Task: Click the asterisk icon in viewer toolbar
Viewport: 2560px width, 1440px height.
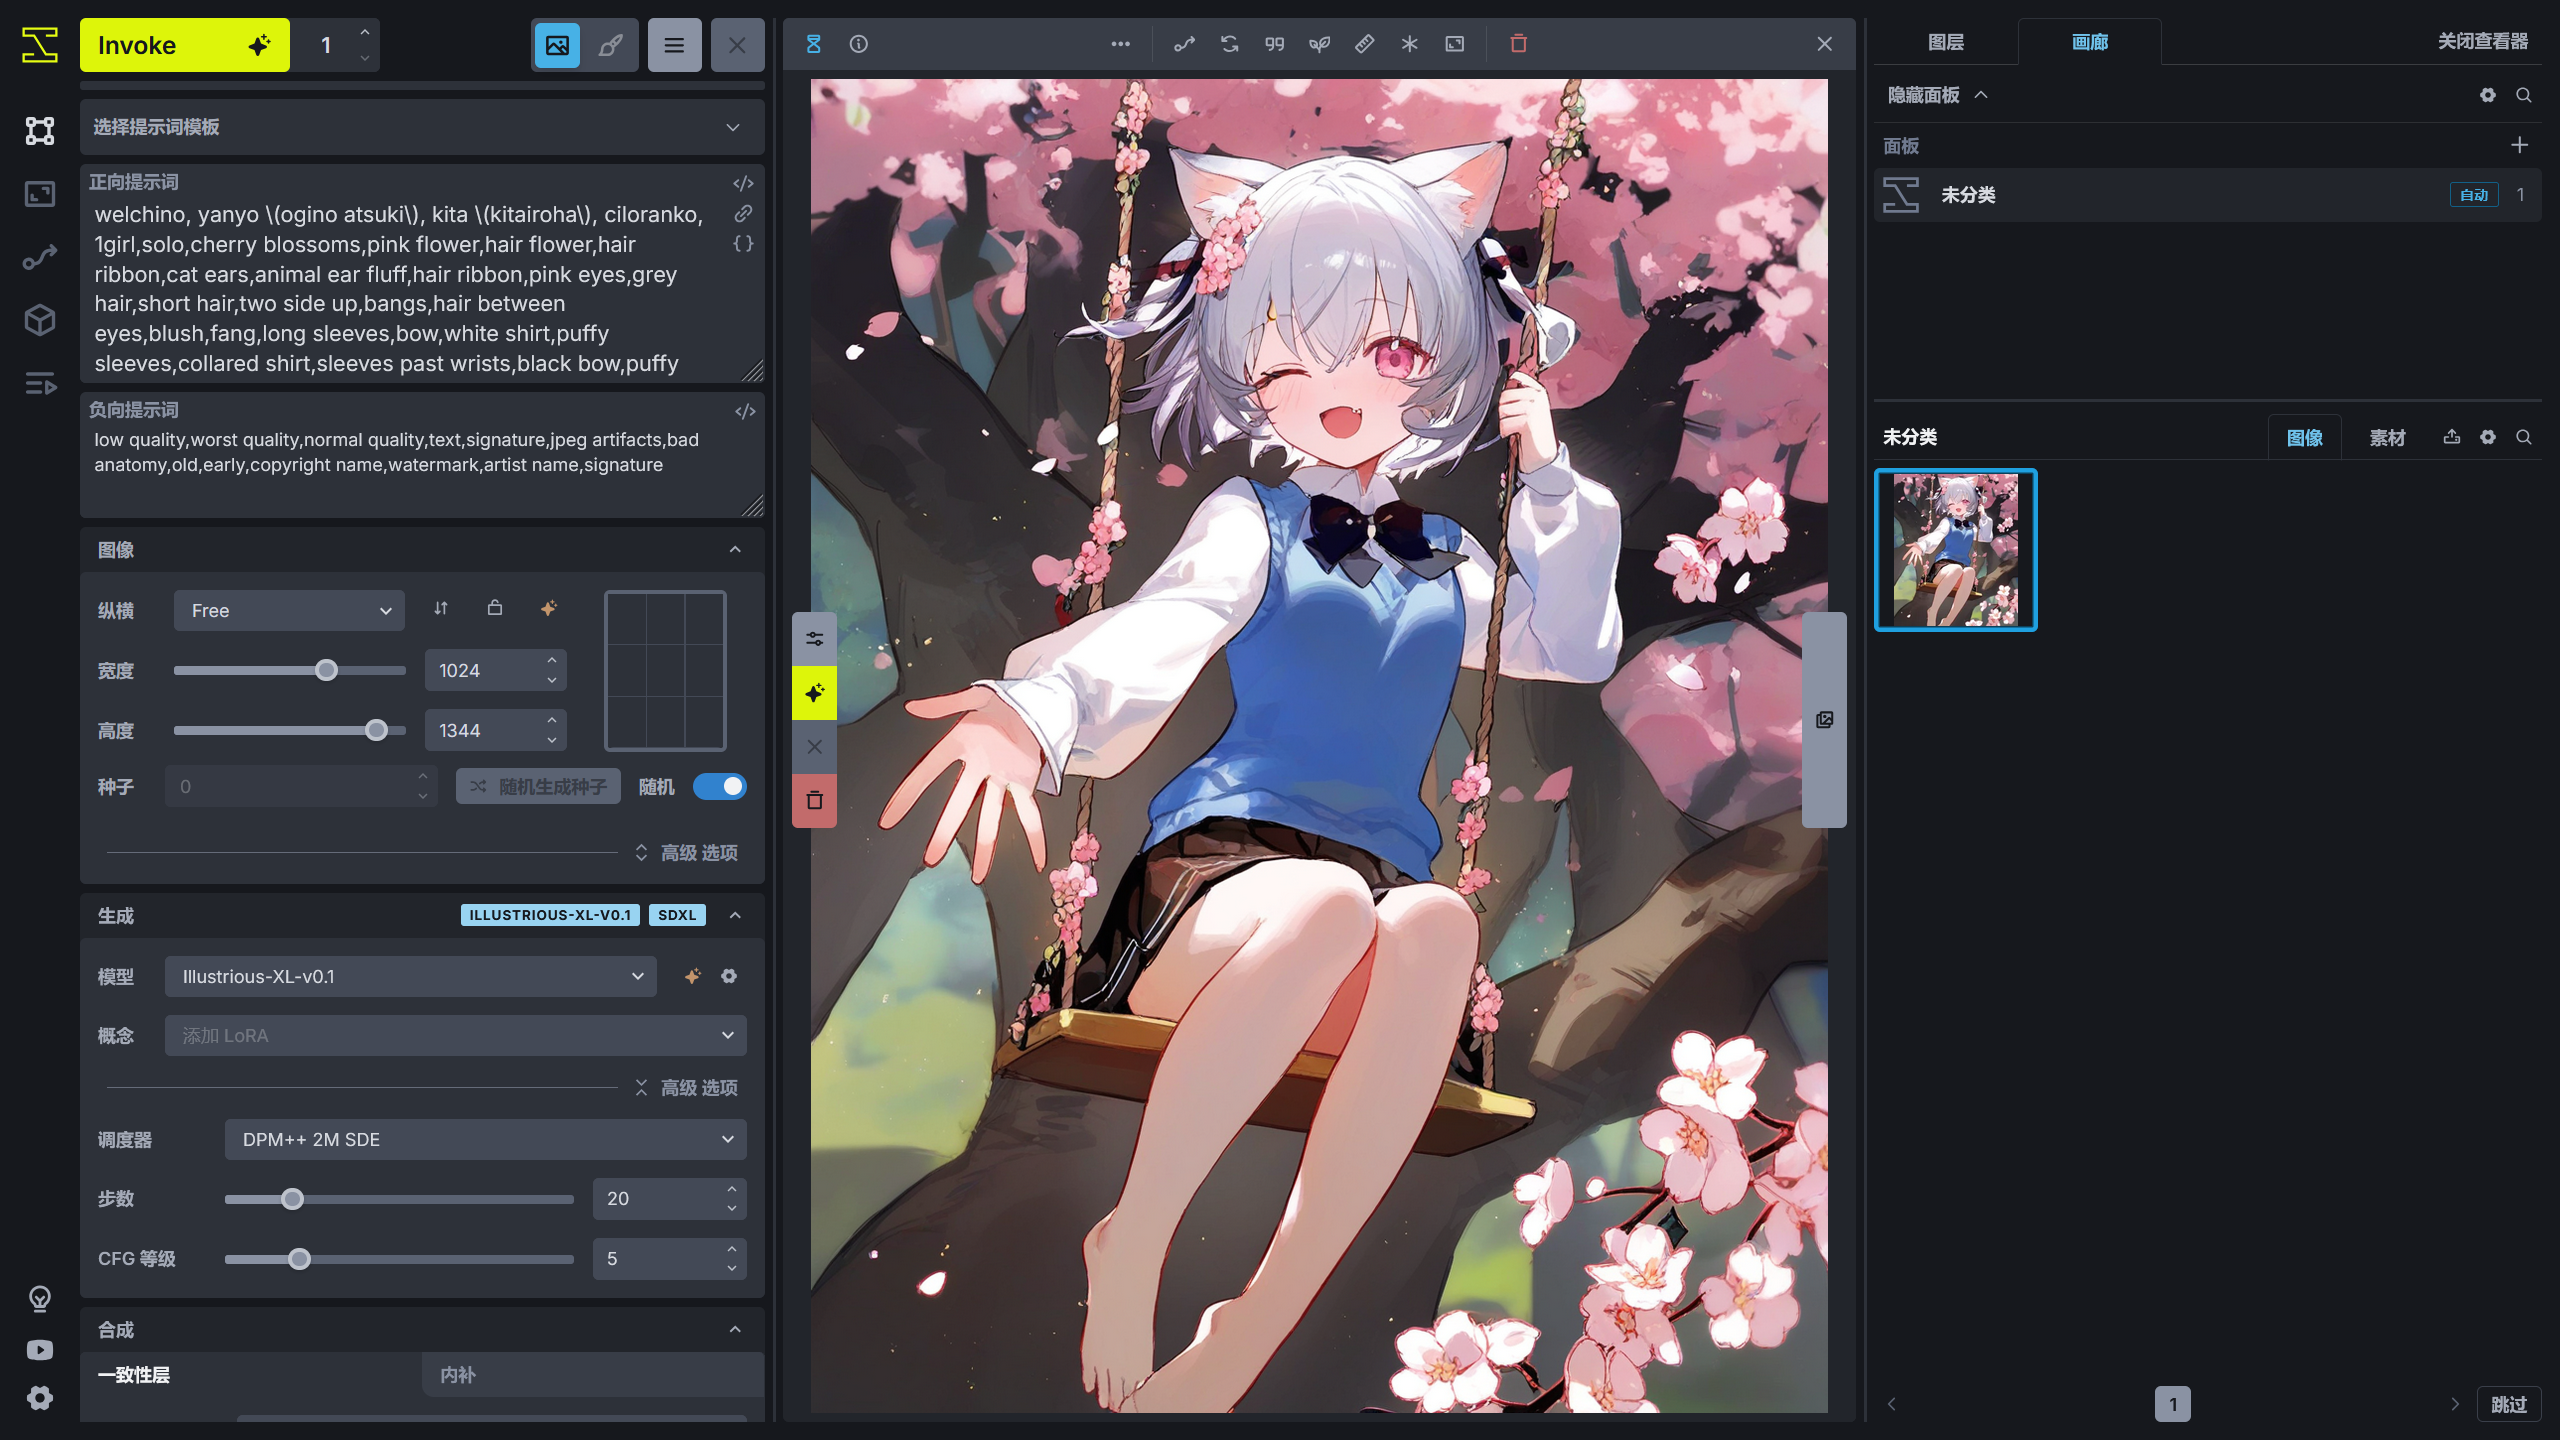Action: [1409, 44]
